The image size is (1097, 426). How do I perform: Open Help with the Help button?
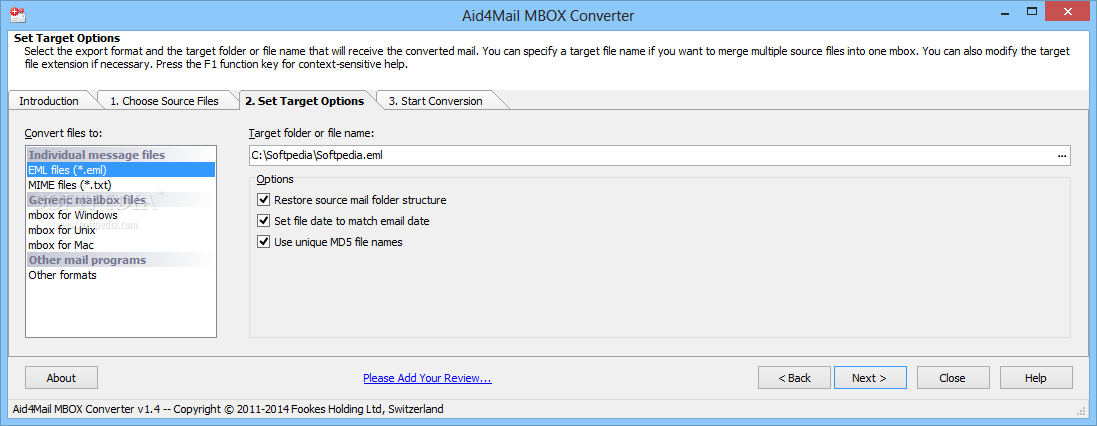[1036, 378]
